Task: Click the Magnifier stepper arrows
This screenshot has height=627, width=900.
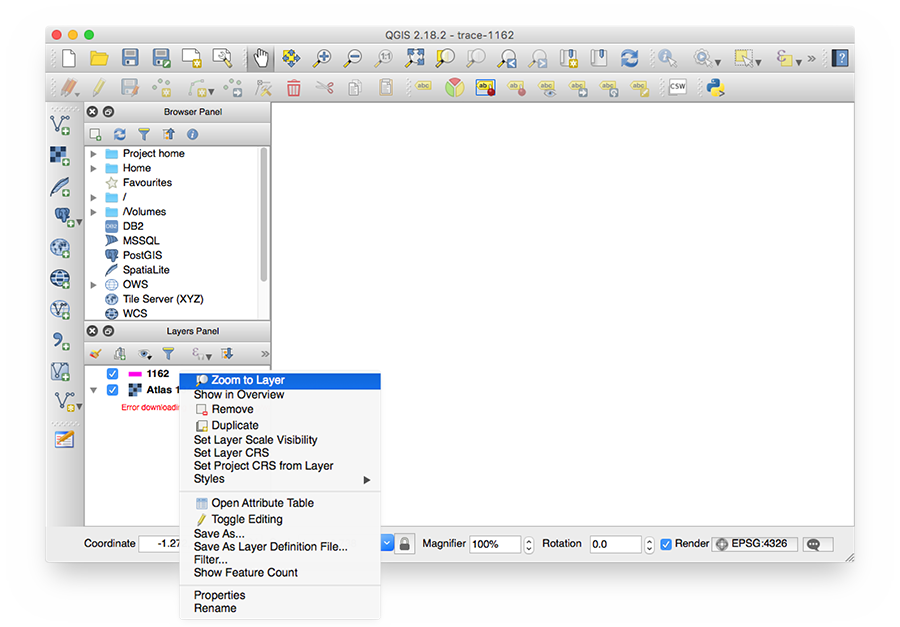Action: click(x=529, y=544)
